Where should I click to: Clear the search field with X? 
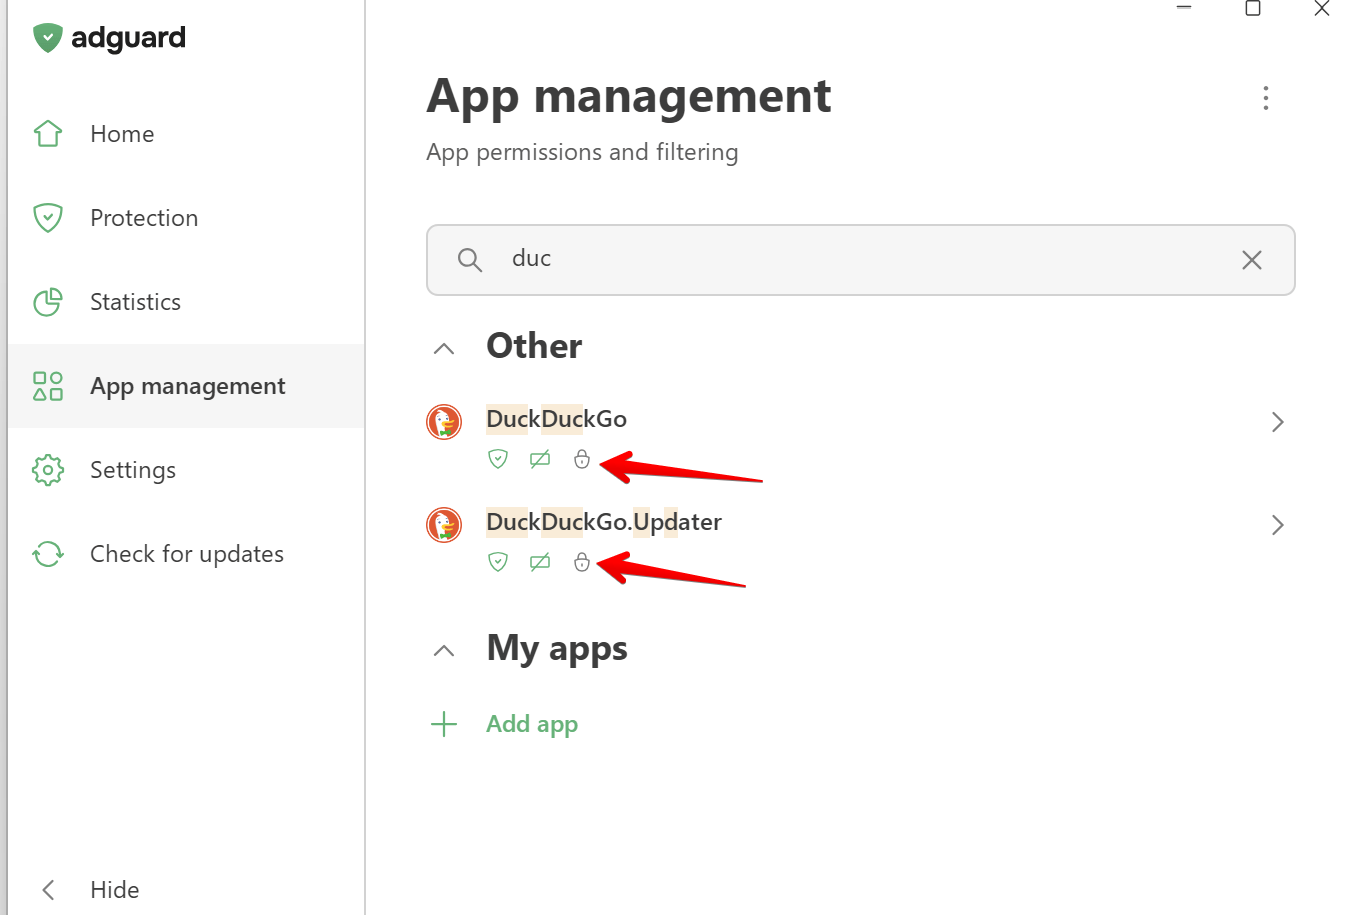pos(1251,260)
